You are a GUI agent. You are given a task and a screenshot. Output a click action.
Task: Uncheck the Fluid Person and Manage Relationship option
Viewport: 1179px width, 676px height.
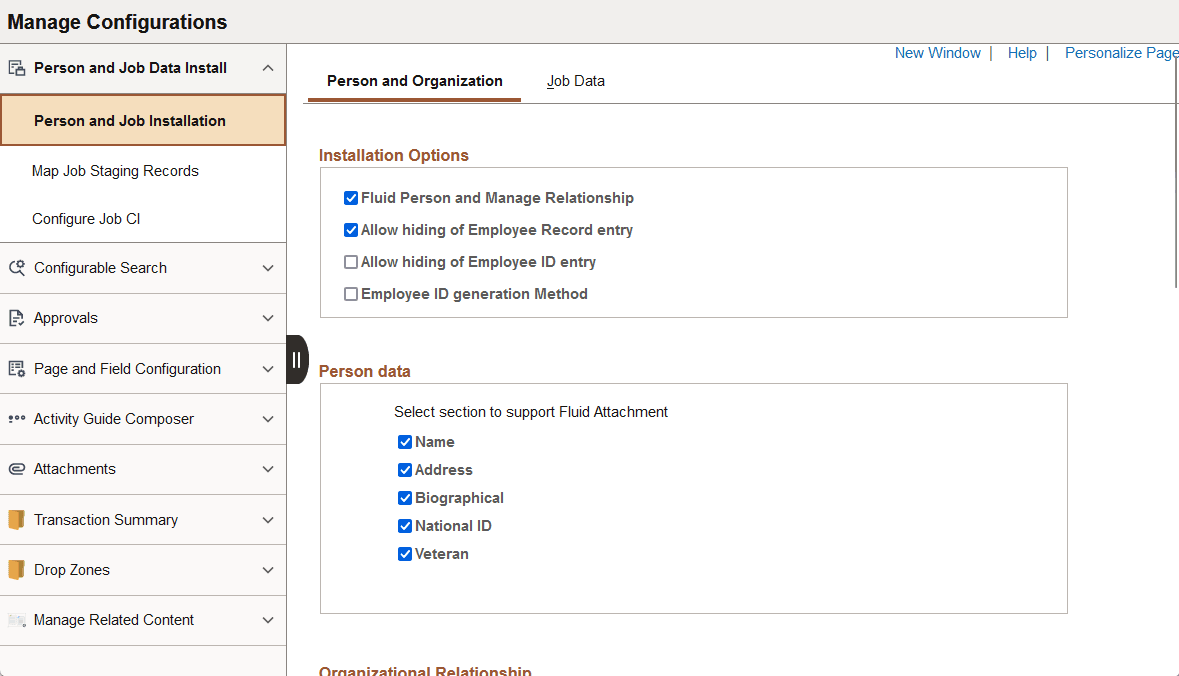pos(351,197)
